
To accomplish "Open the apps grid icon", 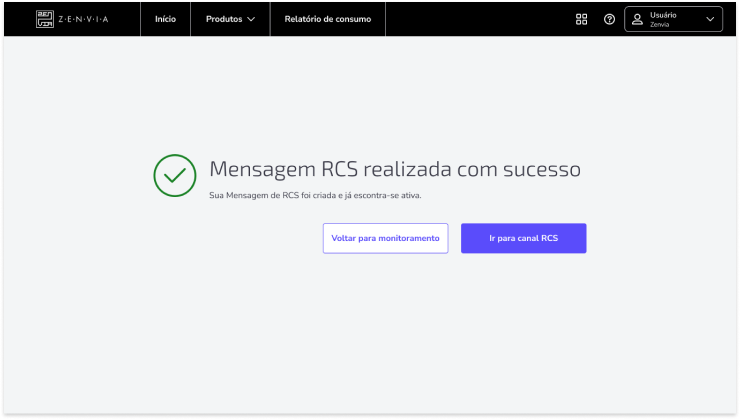I will coord(581,19).
